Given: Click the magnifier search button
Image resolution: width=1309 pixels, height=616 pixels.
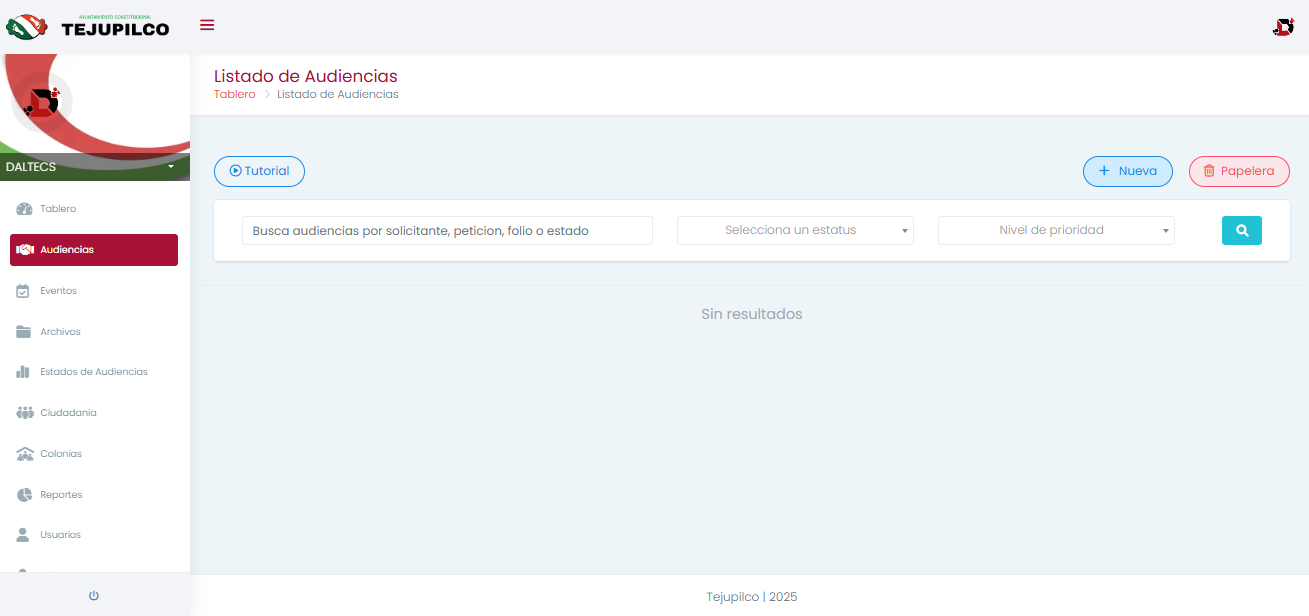Looking at the screenshot, I should (1241, 230).
